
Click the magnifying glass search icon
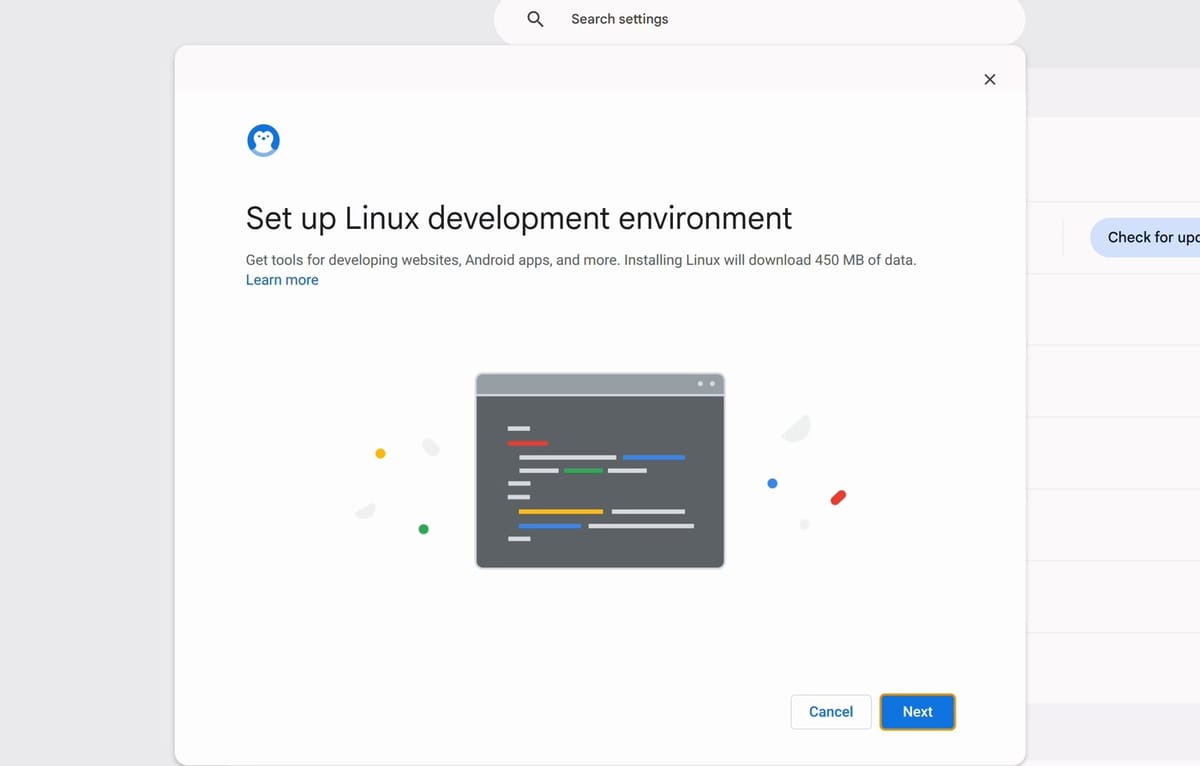pyautogui.click(x=535, y=19)
